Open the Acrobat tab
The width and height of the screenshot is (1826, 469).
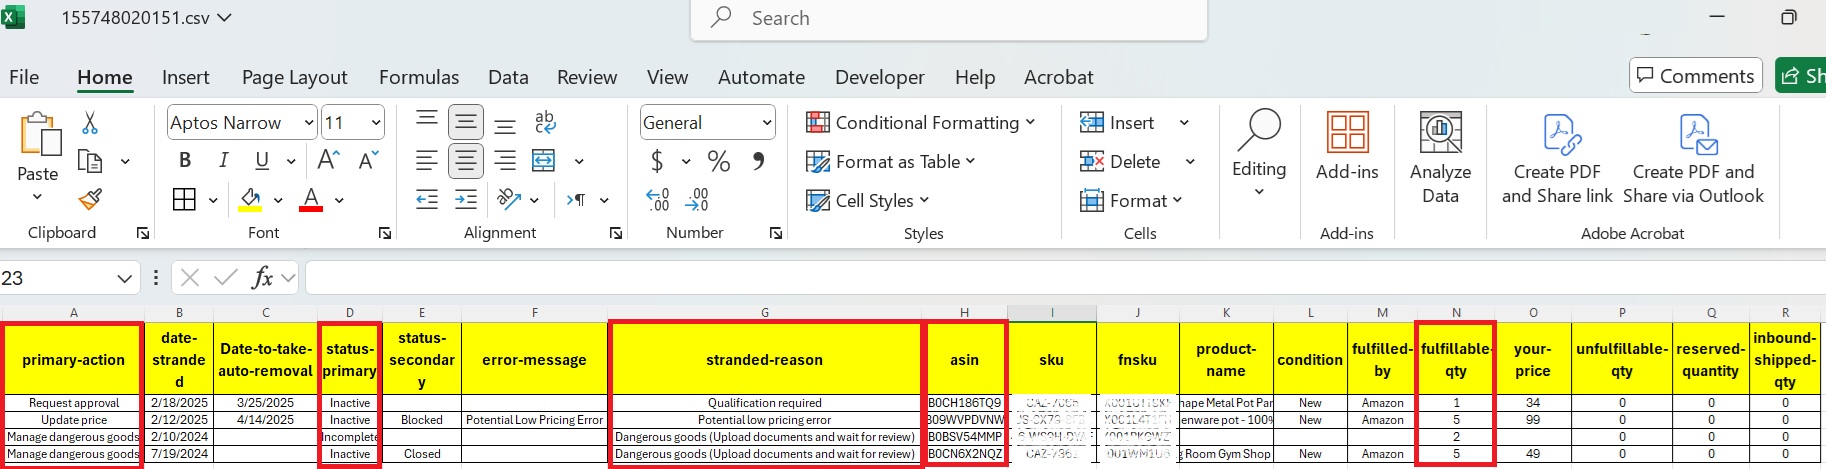click(1058, 77)
